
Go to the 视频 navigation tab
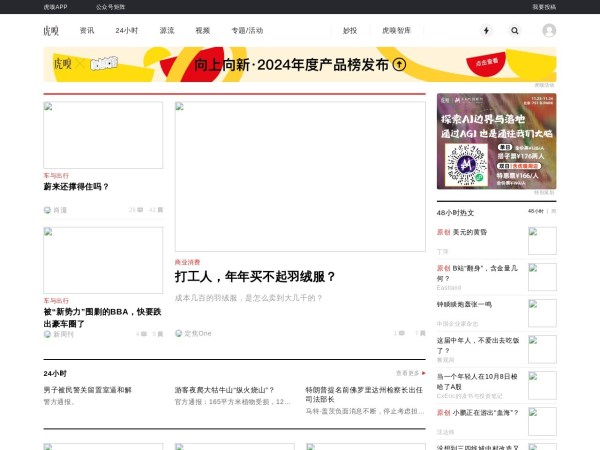coord(203,31)
